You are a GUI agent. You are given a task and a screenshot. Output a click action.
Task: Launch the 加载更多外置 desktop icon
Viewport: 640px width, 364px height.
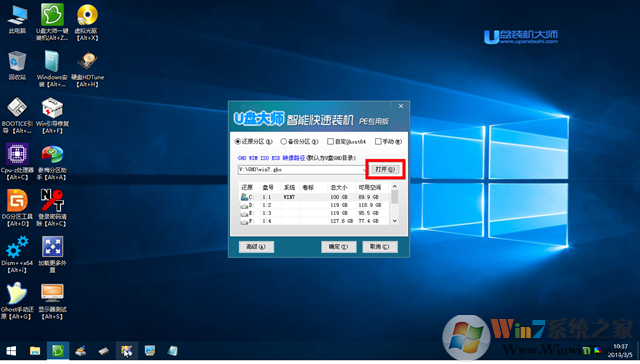[x=52, y=254]
